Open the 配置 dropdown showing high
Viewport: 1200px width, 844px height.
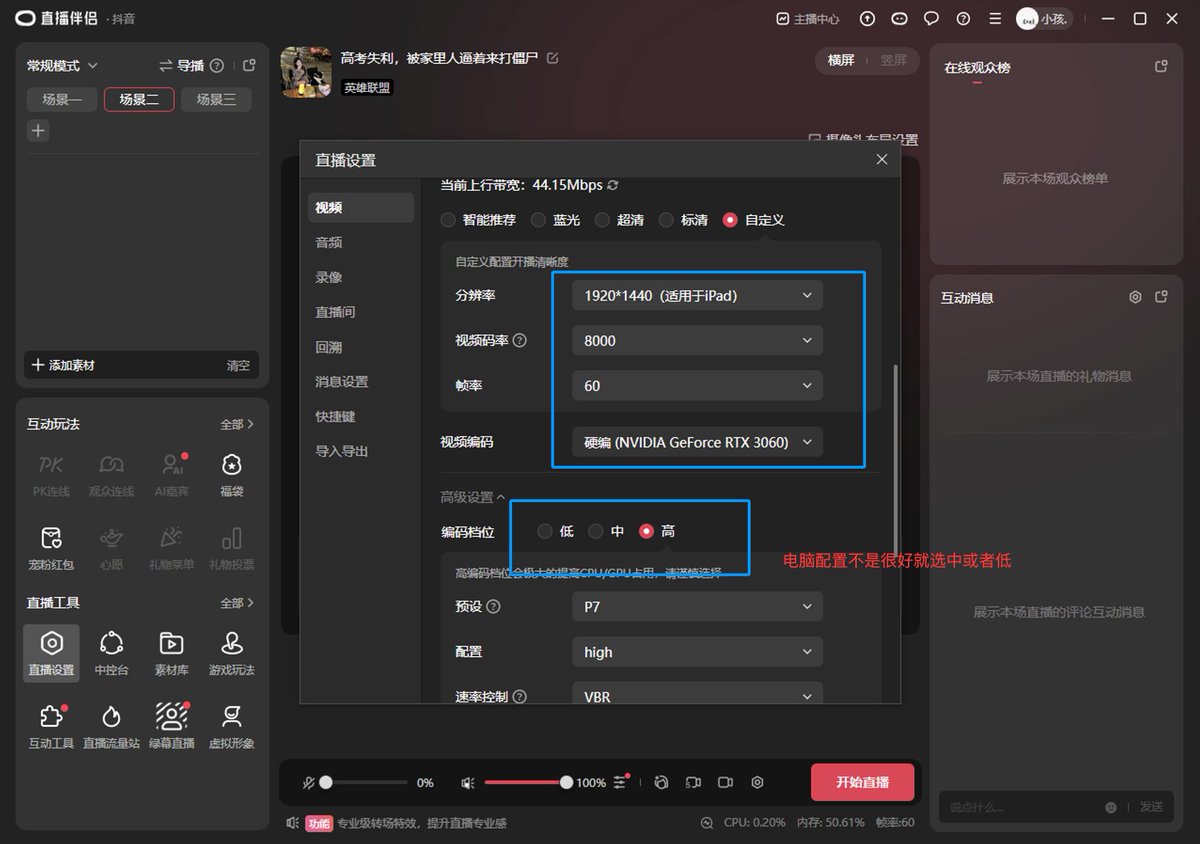coord(697,651)
